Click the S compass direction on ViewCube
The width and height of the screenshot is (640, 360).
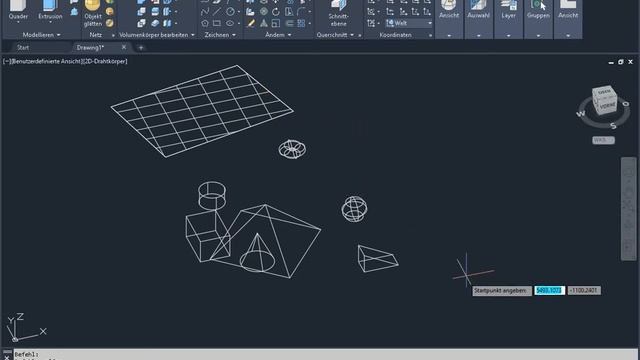click(x=613, y=126)
